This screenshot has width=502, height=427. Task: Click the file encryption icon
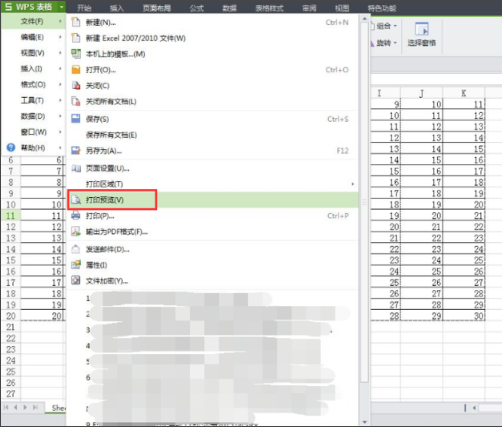tap(76, 281)
